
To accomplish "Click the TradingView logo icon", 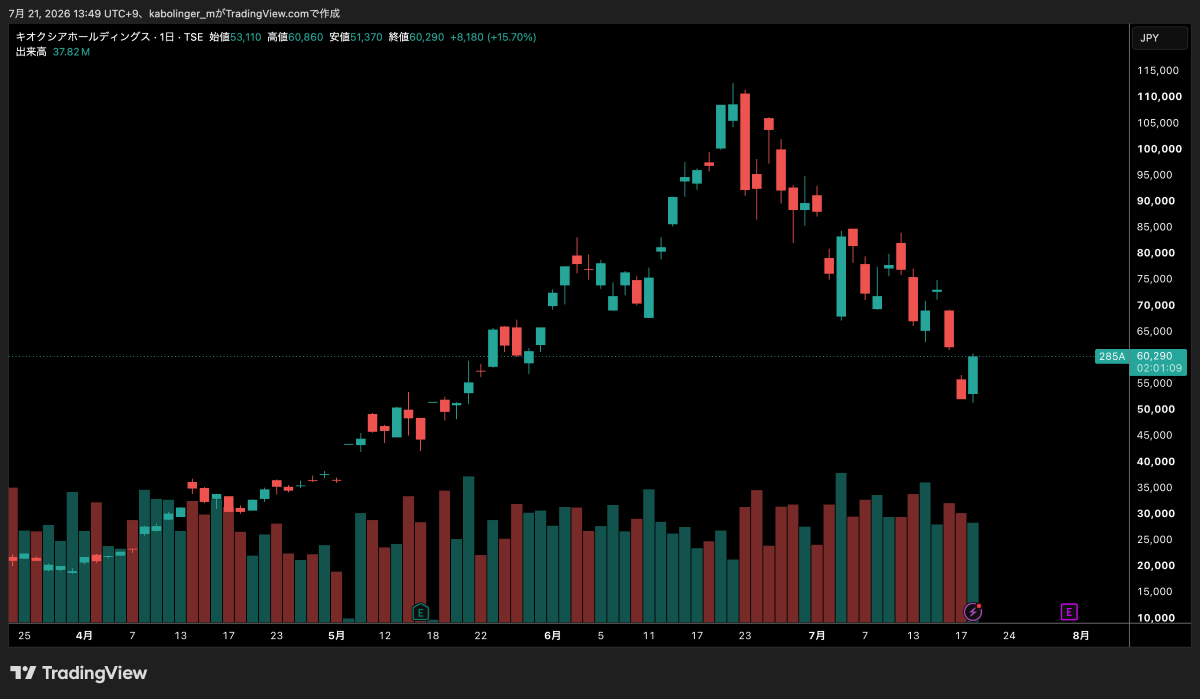I will coord(24,673).
